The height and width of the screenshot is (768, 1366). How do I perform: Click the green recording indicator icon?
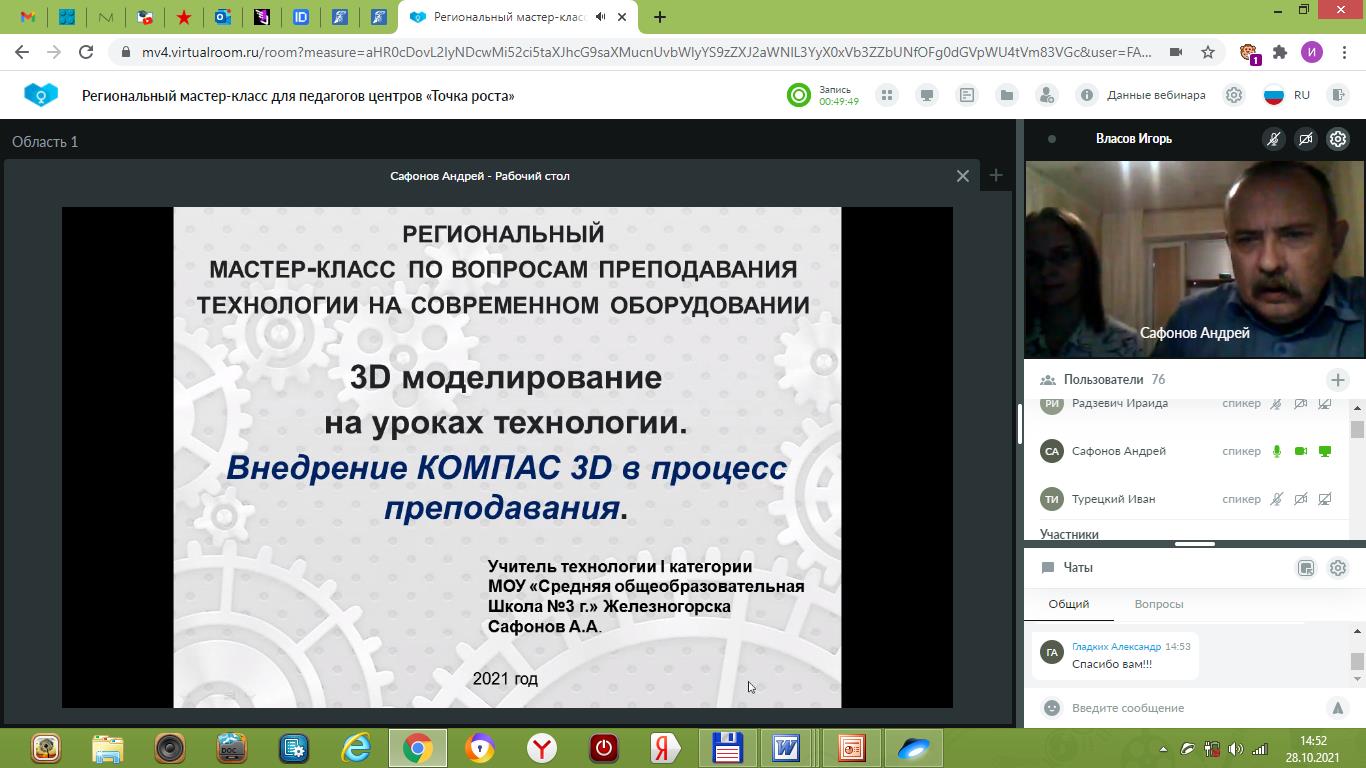tap(798, 95)
